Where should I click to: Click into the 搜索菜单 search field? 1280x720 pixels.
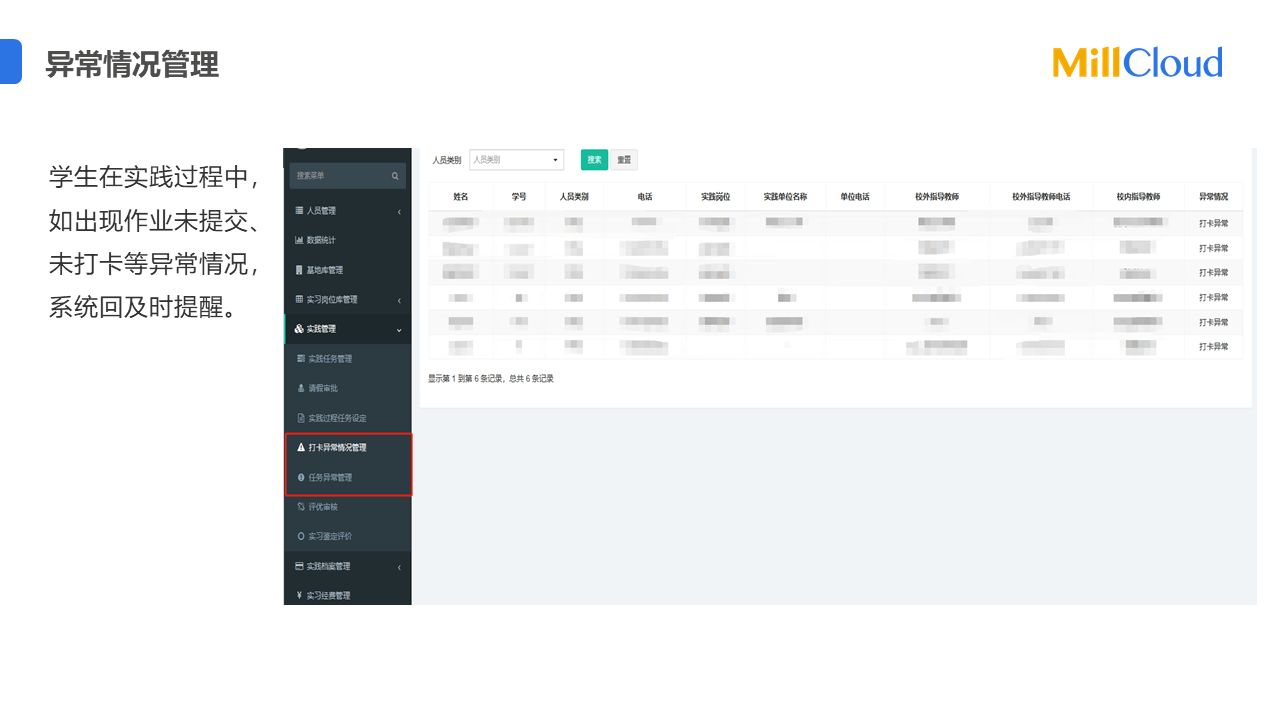click(338, 176)
